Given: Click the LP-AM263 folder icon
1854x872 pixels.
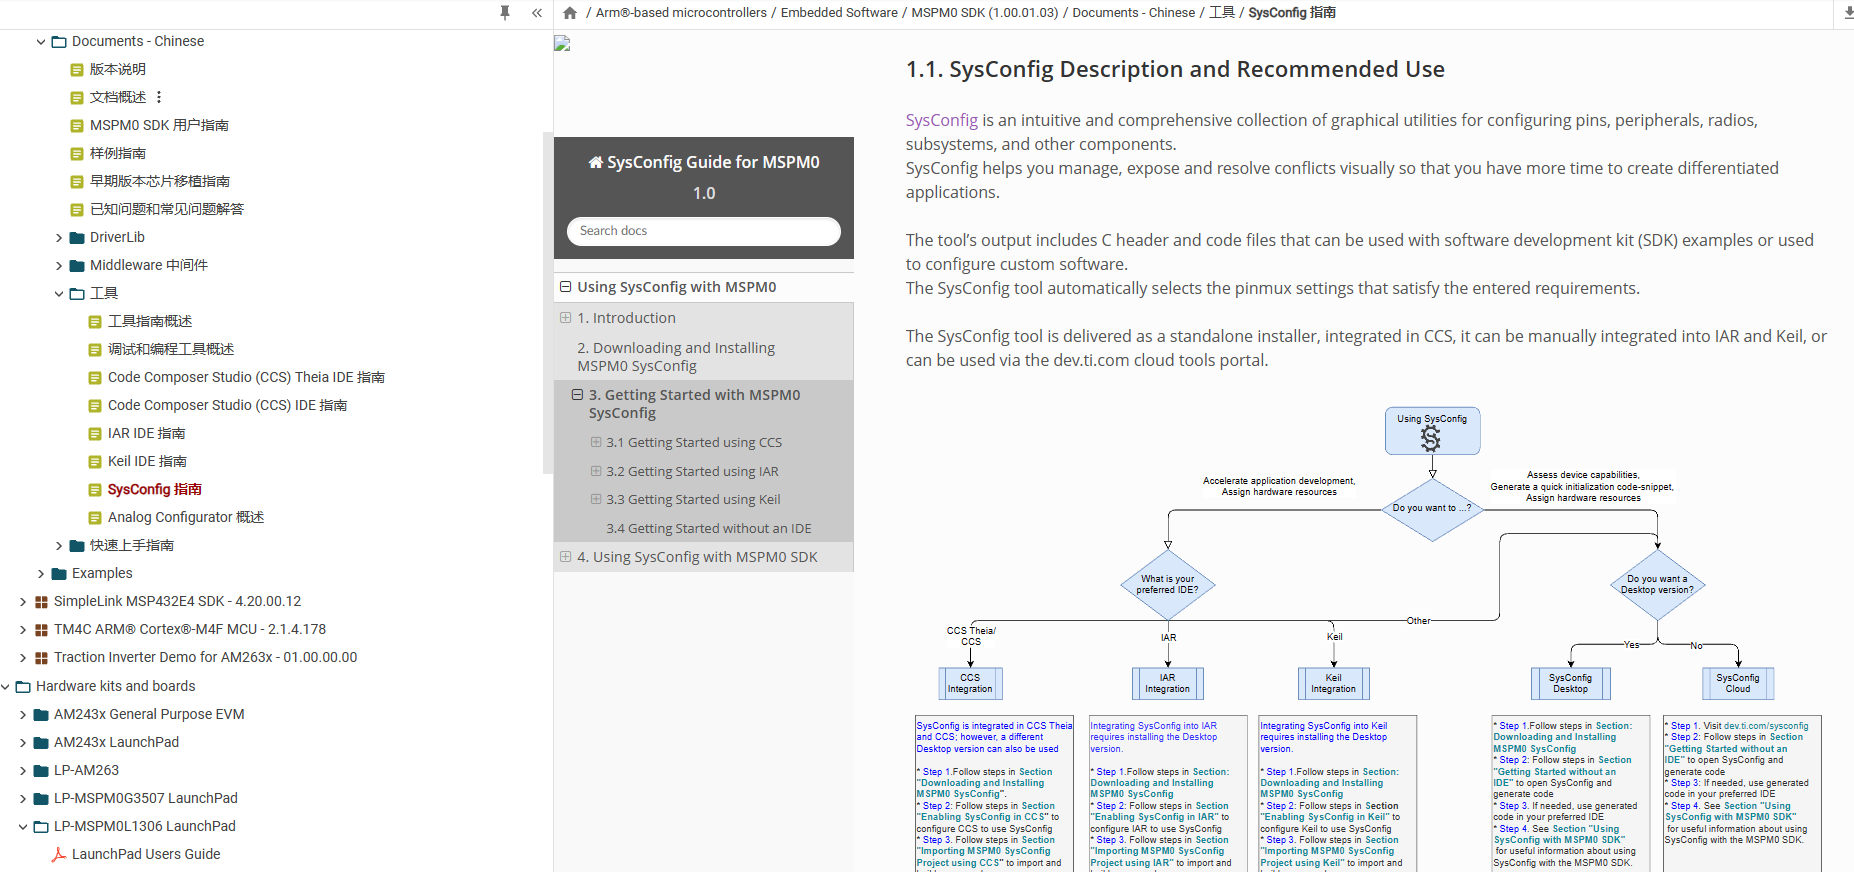Looking at the screenshot, I should click(x=41, y=771).
